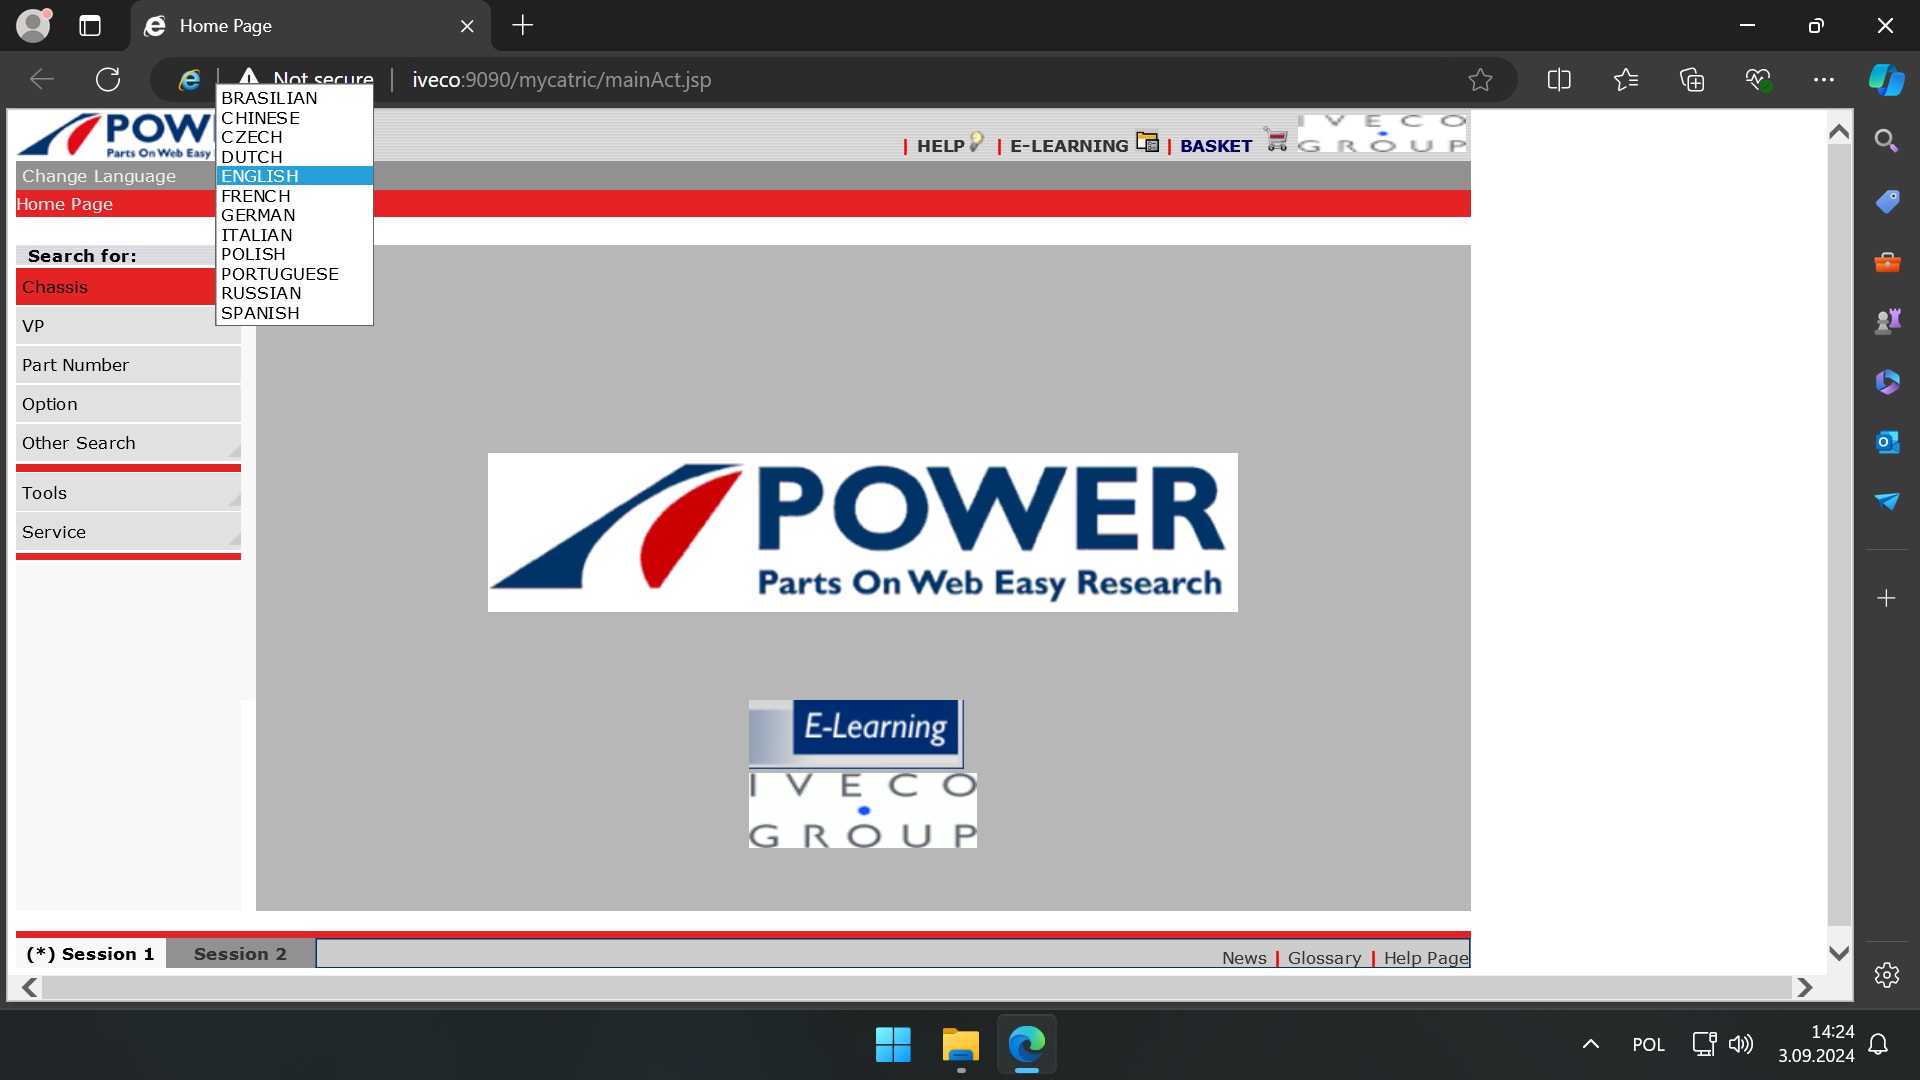Expand the Tools menu
Screen dimensions: 1920x1080
point(128,493)
